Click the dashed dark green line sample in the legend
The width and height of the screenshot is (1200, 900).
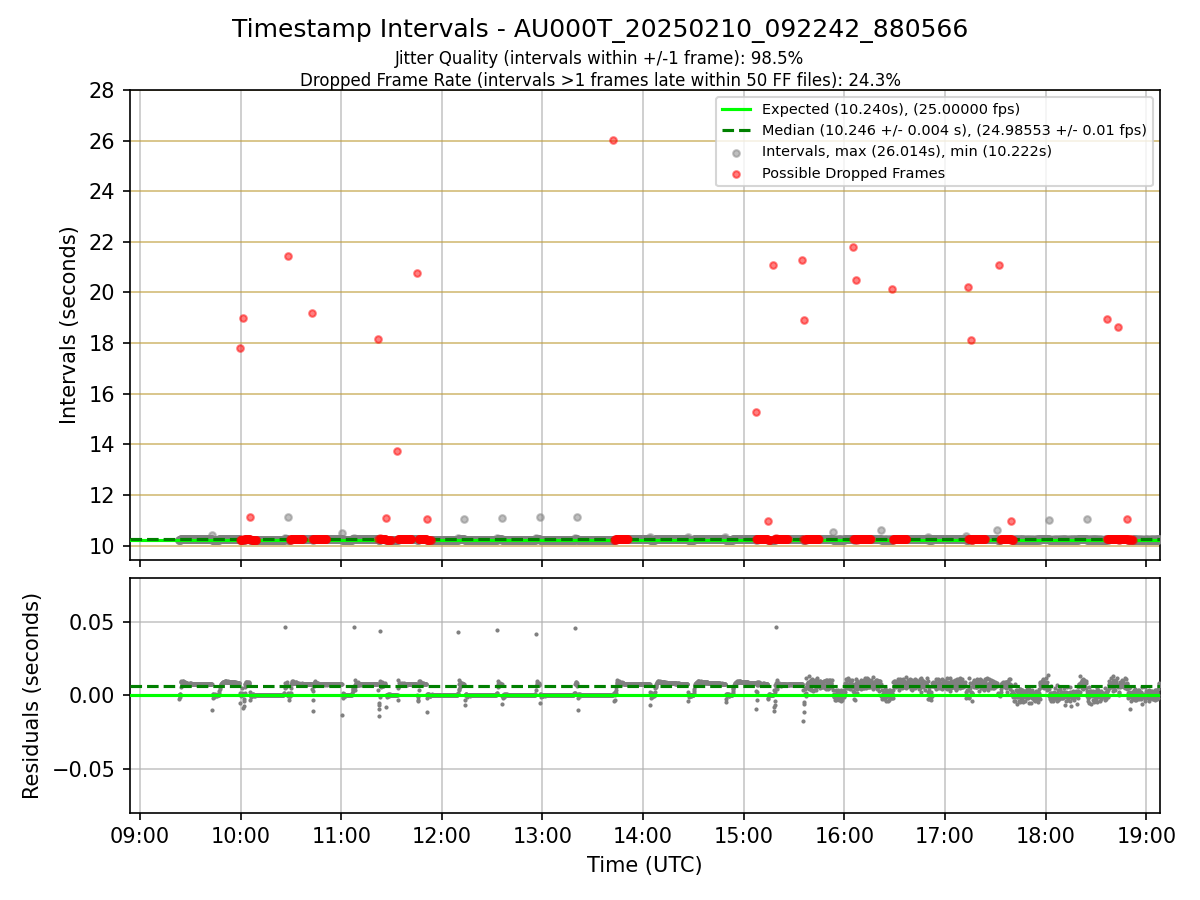pyautogui.click(x=737, y=130)
